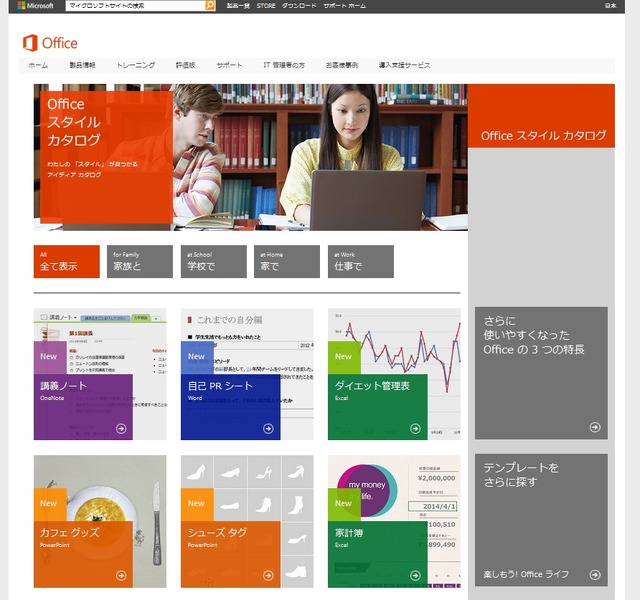Open the ダイエット管理表 Excel template thumbnail

394,374
